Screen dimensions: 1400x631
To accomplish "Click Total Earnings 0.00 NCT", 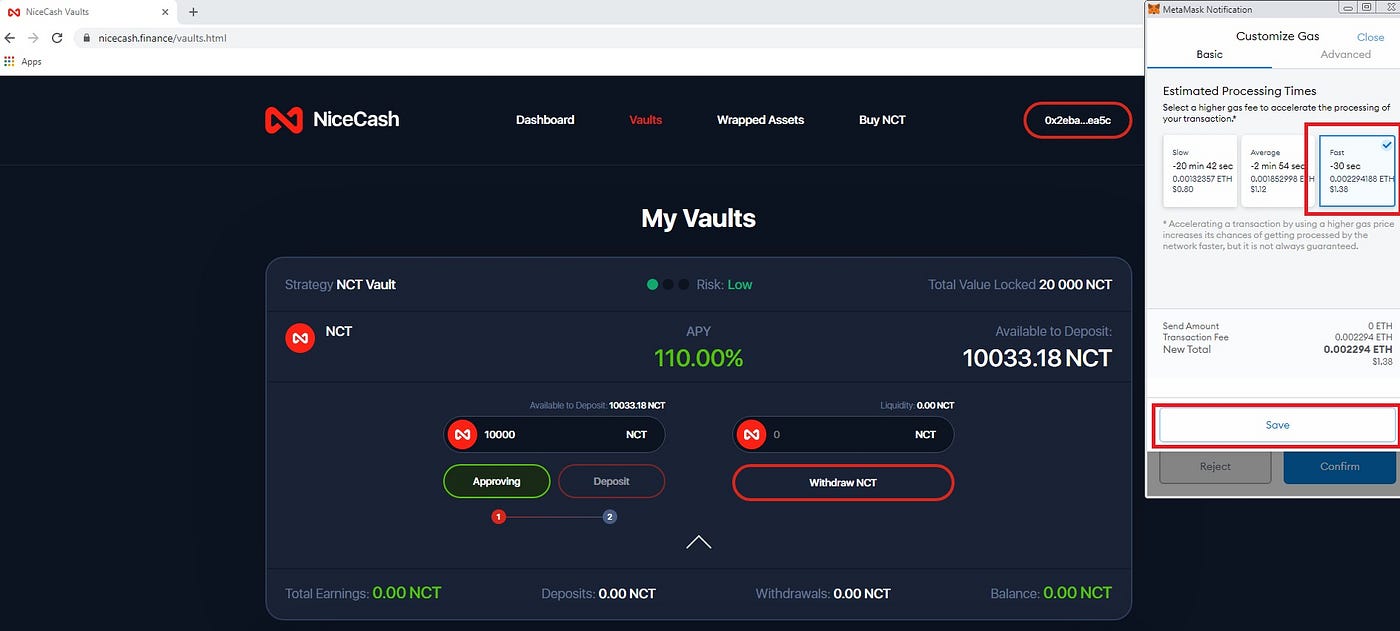I will coord(363,593).
